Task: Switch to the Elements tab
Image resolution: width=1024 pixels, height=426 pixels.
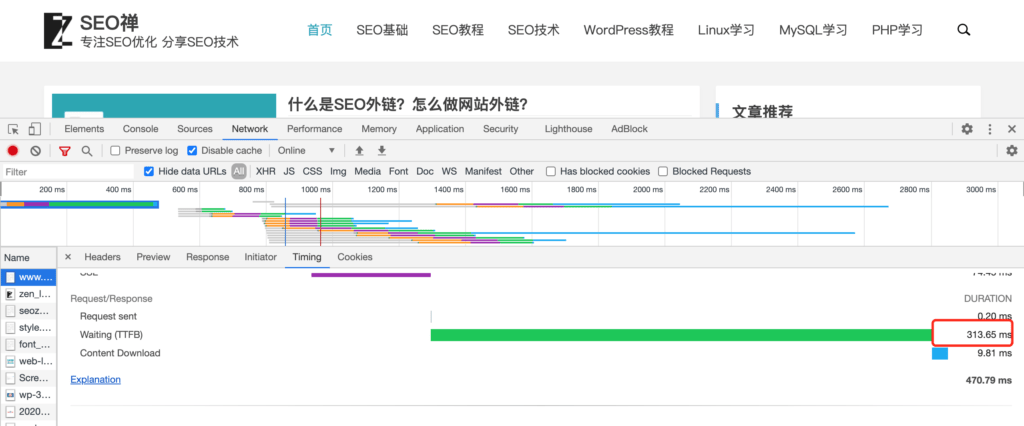Action: (x=84, y=129)
